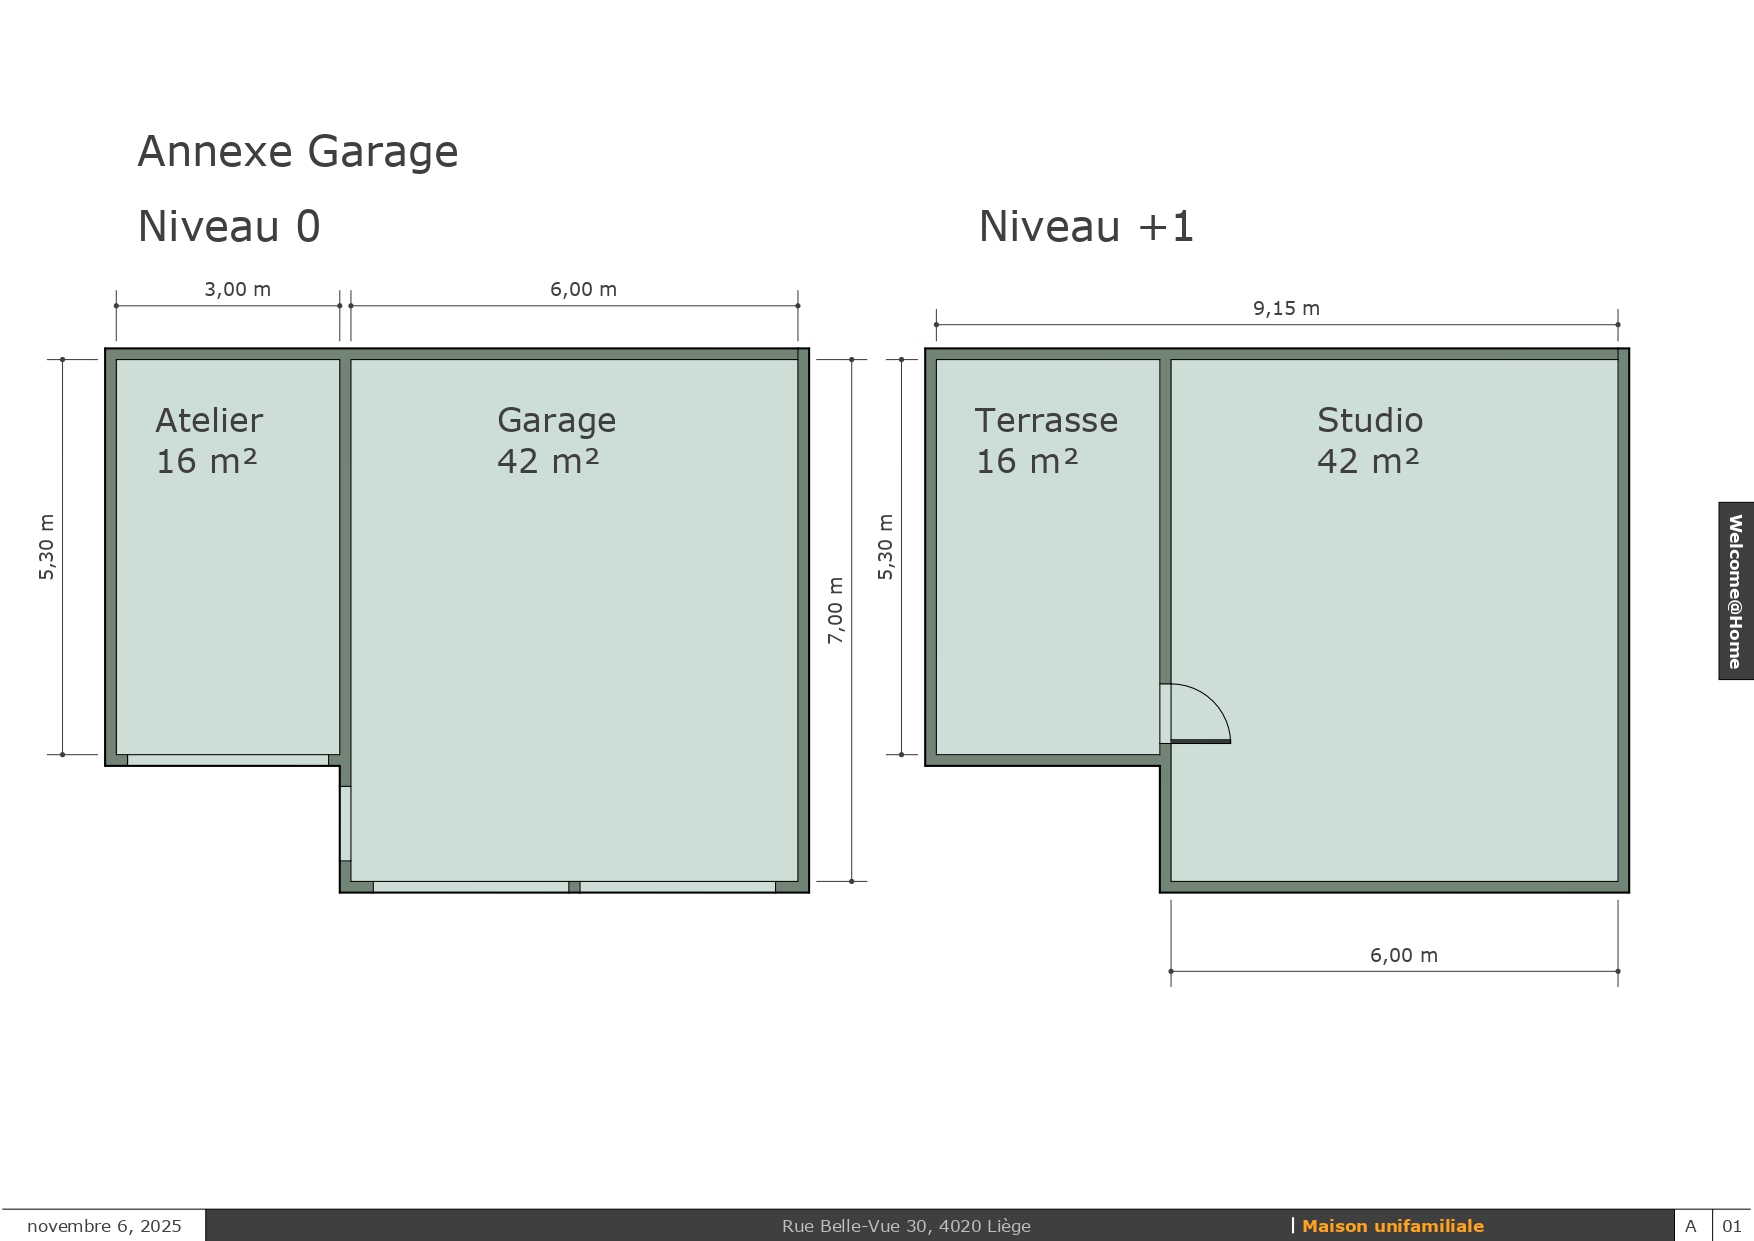Click the 3,00 m dimension label
This screenshot has width=1754, height=1241.
237,289
